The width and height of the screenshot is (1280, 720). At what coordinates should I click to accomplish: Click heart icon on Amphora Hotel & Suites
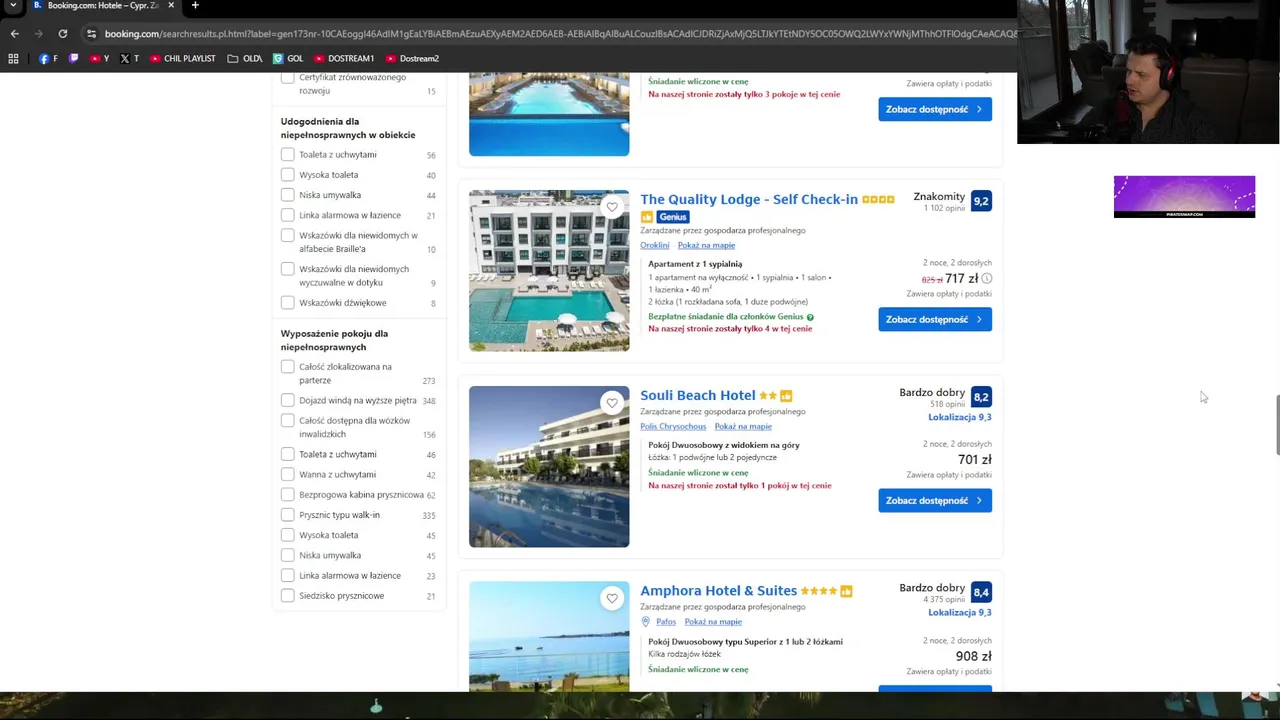pos(612,598)
